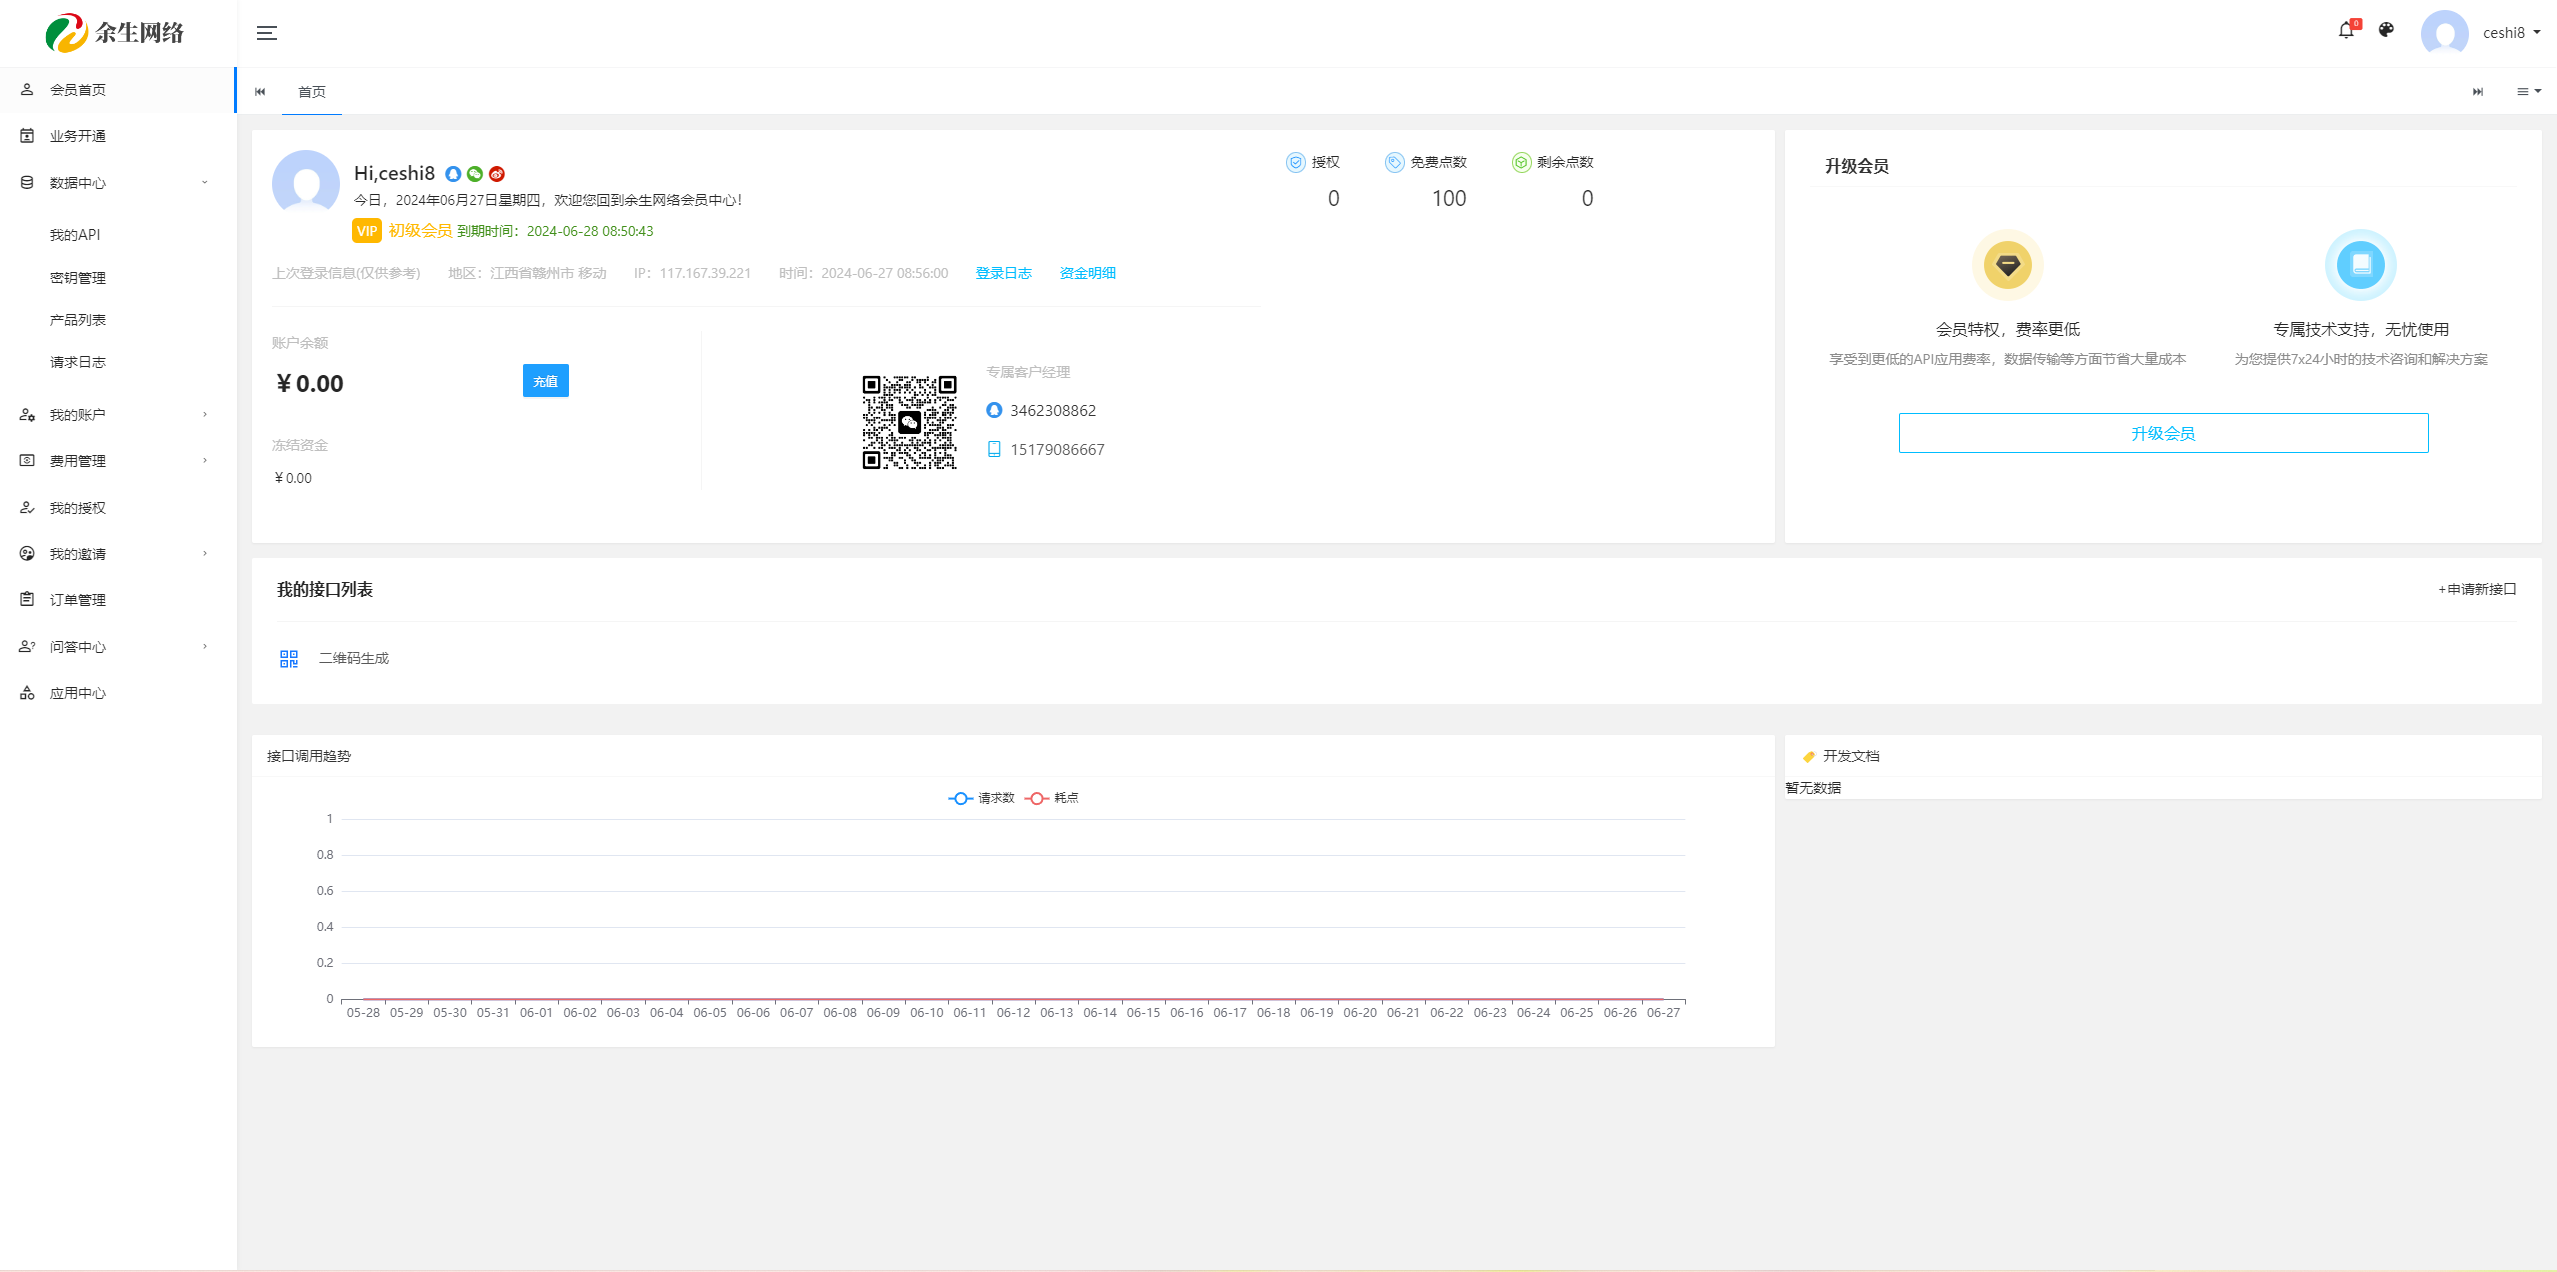The height and width of the screenshot is (1272, 2557).
Task: Open the 登录日志 link
Action: point(1003,273)
